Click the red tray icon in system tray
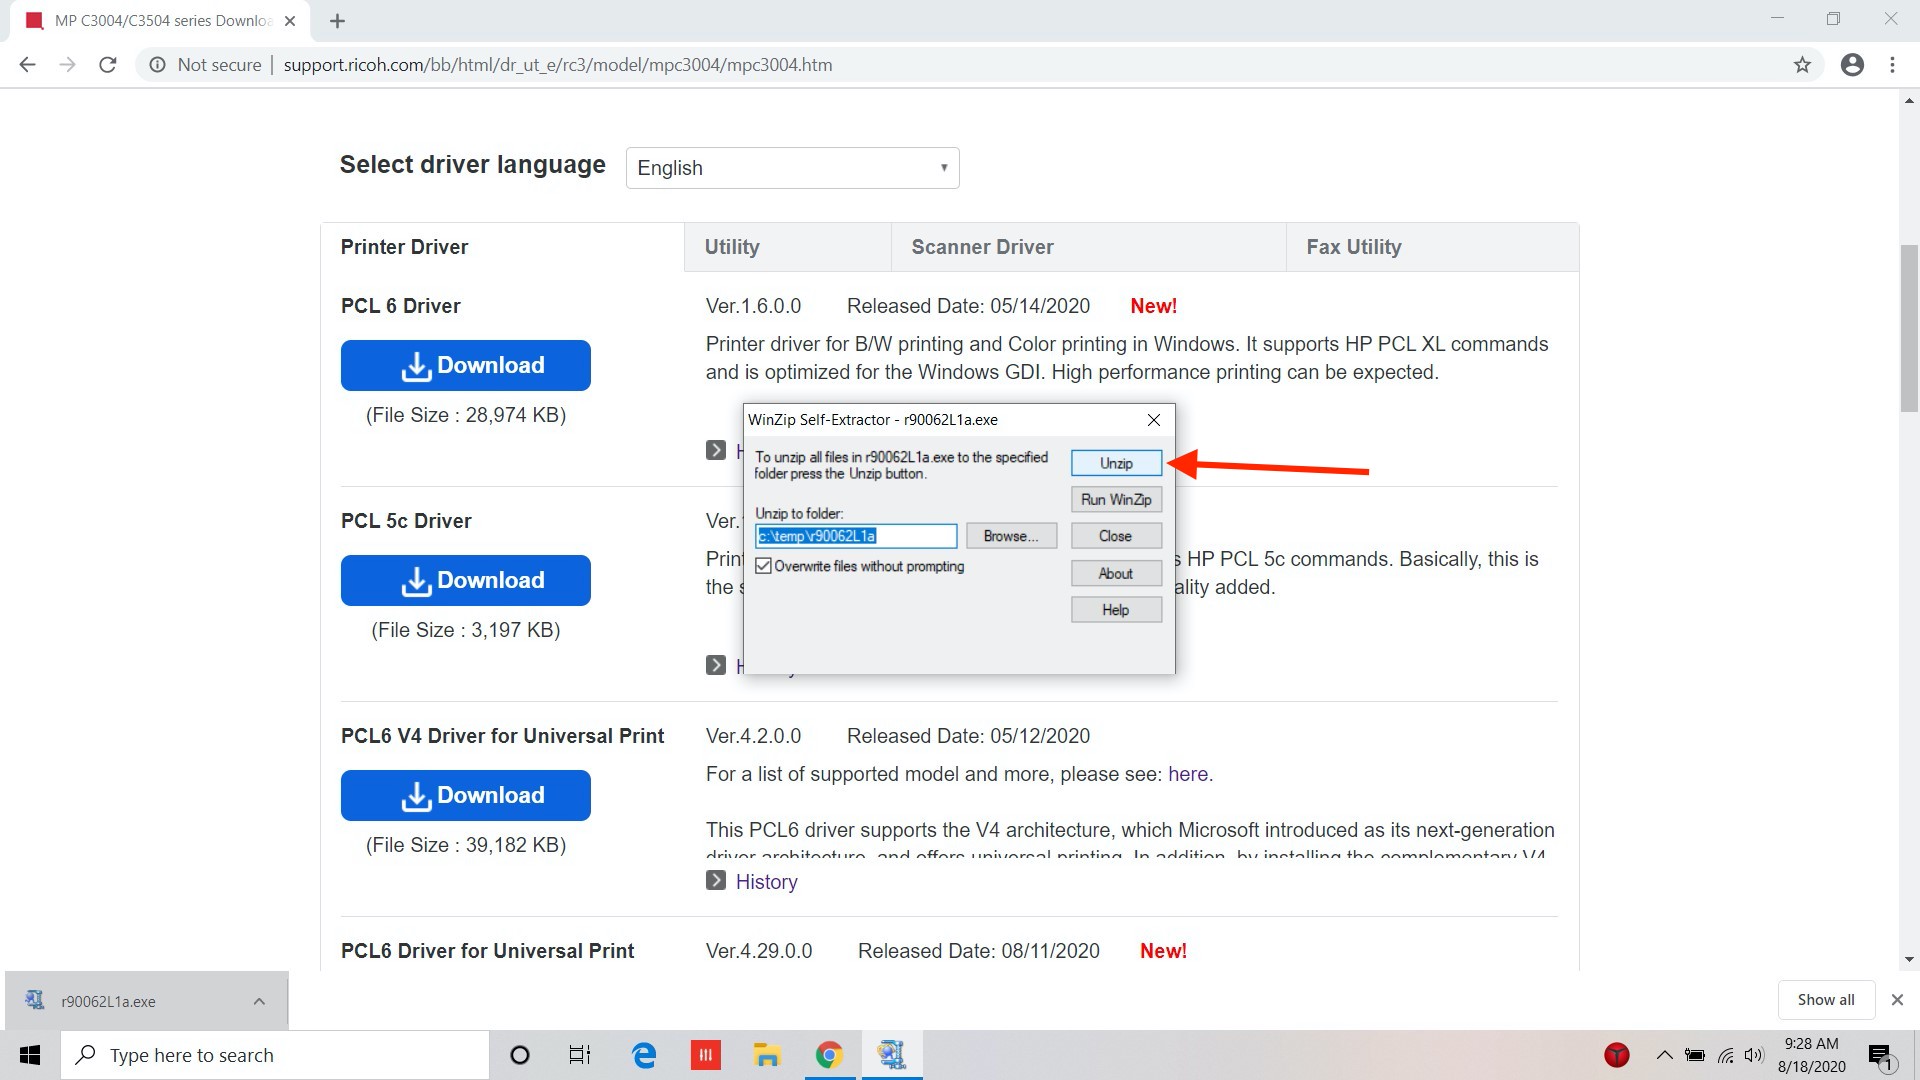1920x1080 pixels. point(1616,1055)
